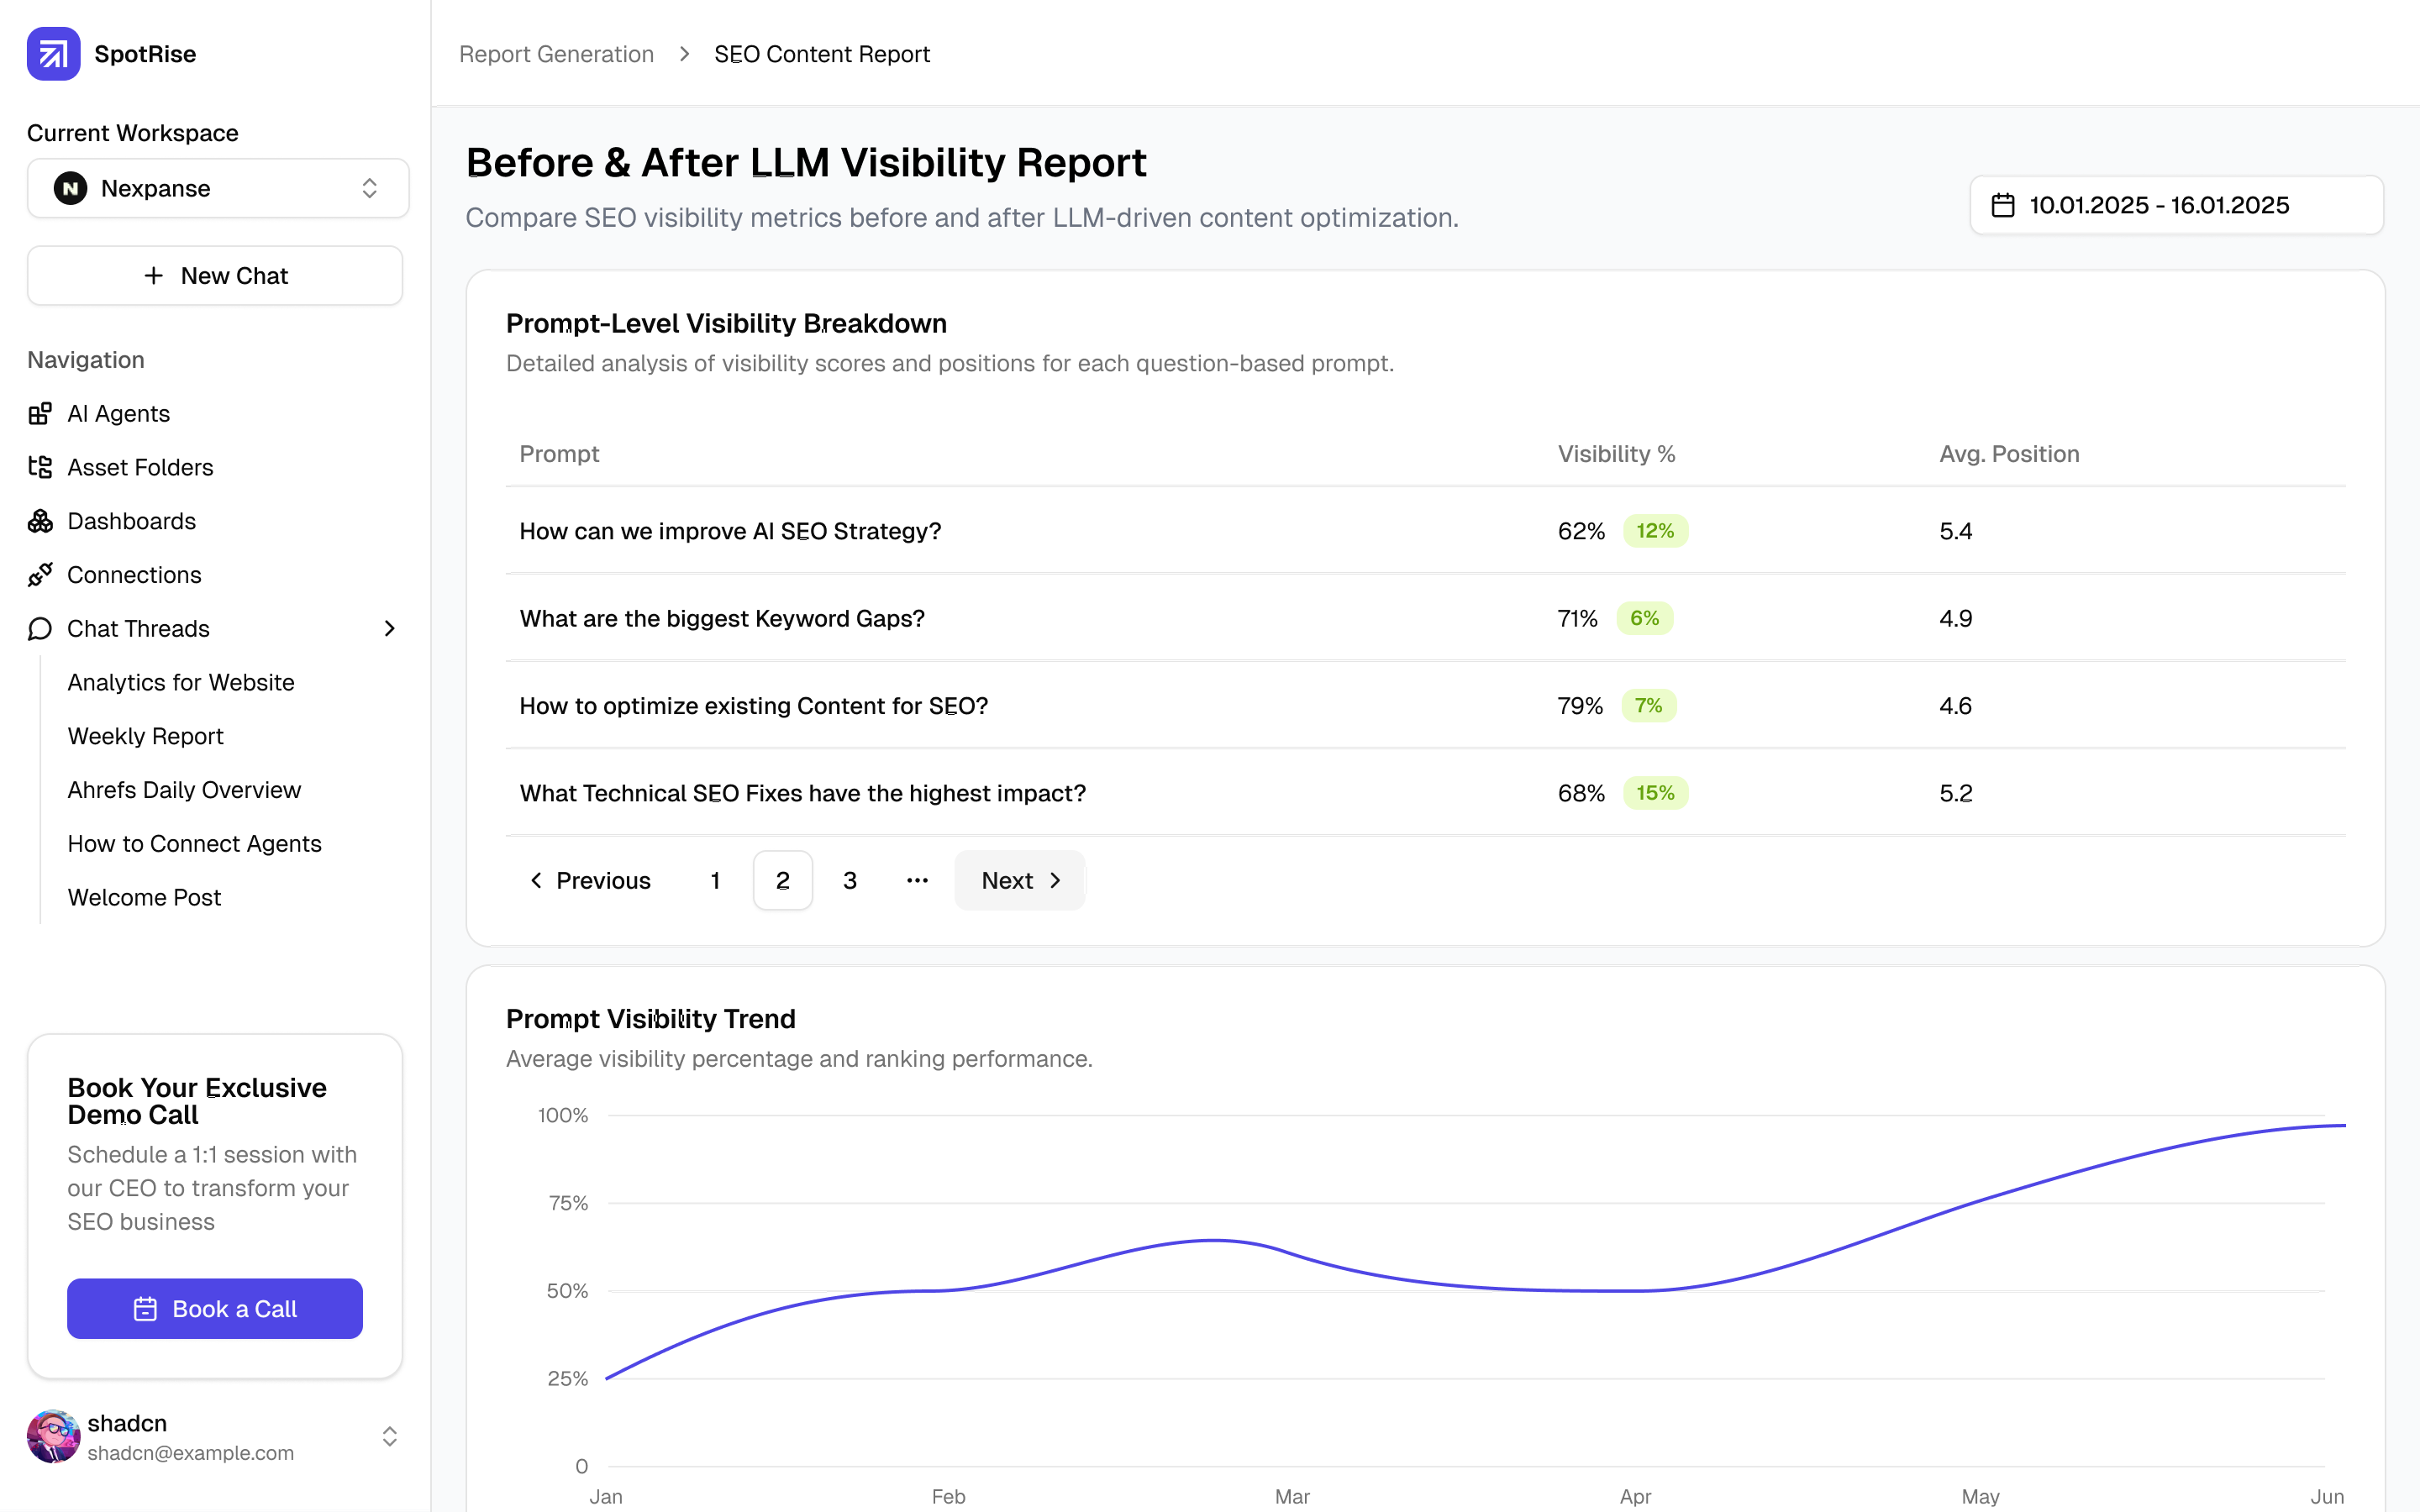Open the Weekly Report chat thread
The height and width of the screenshot is (1512, 2420).
(x=145, y=736)
